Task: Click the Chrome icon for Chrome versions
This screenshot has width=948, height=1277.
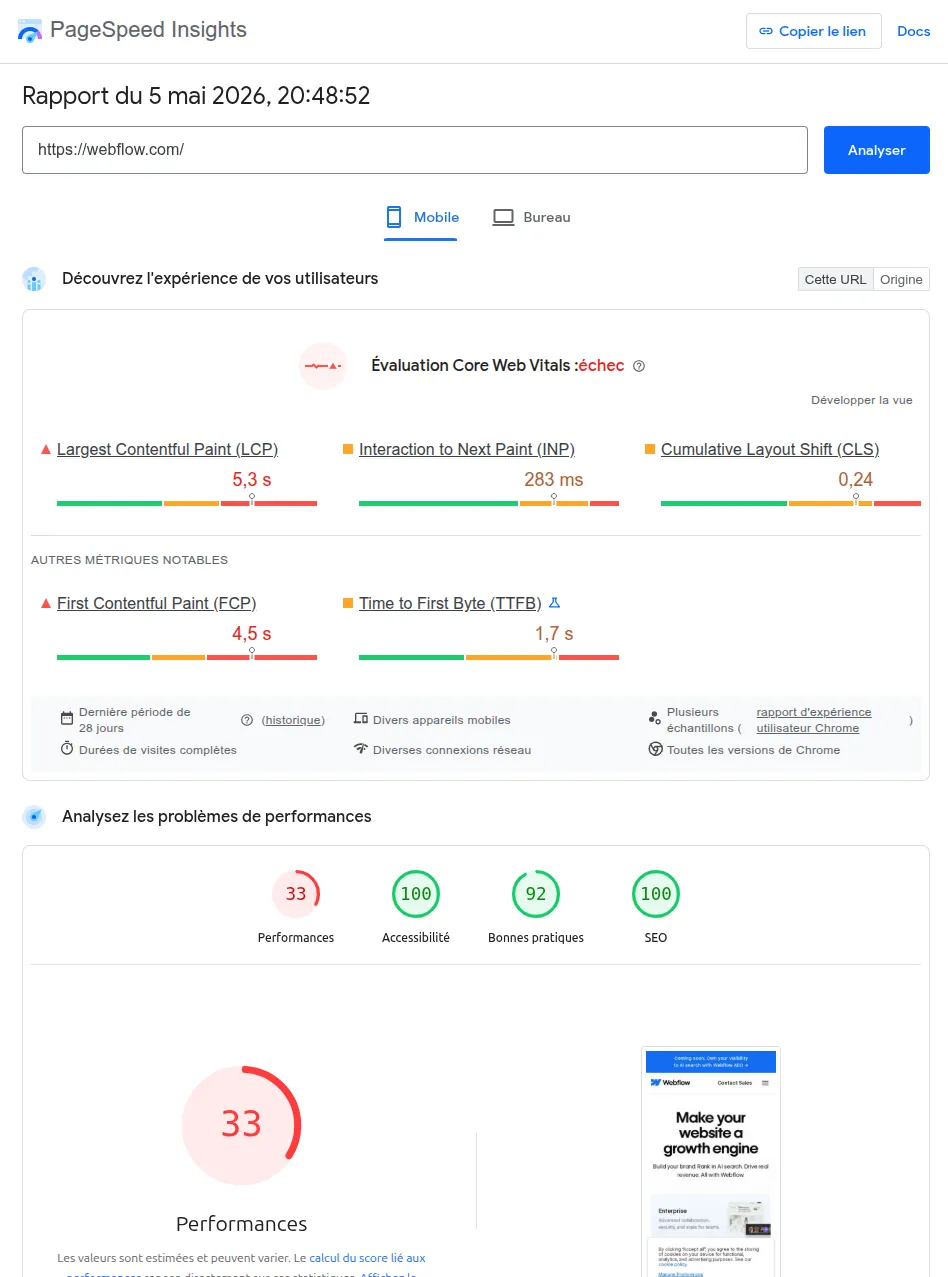Action: coord(656,749)
